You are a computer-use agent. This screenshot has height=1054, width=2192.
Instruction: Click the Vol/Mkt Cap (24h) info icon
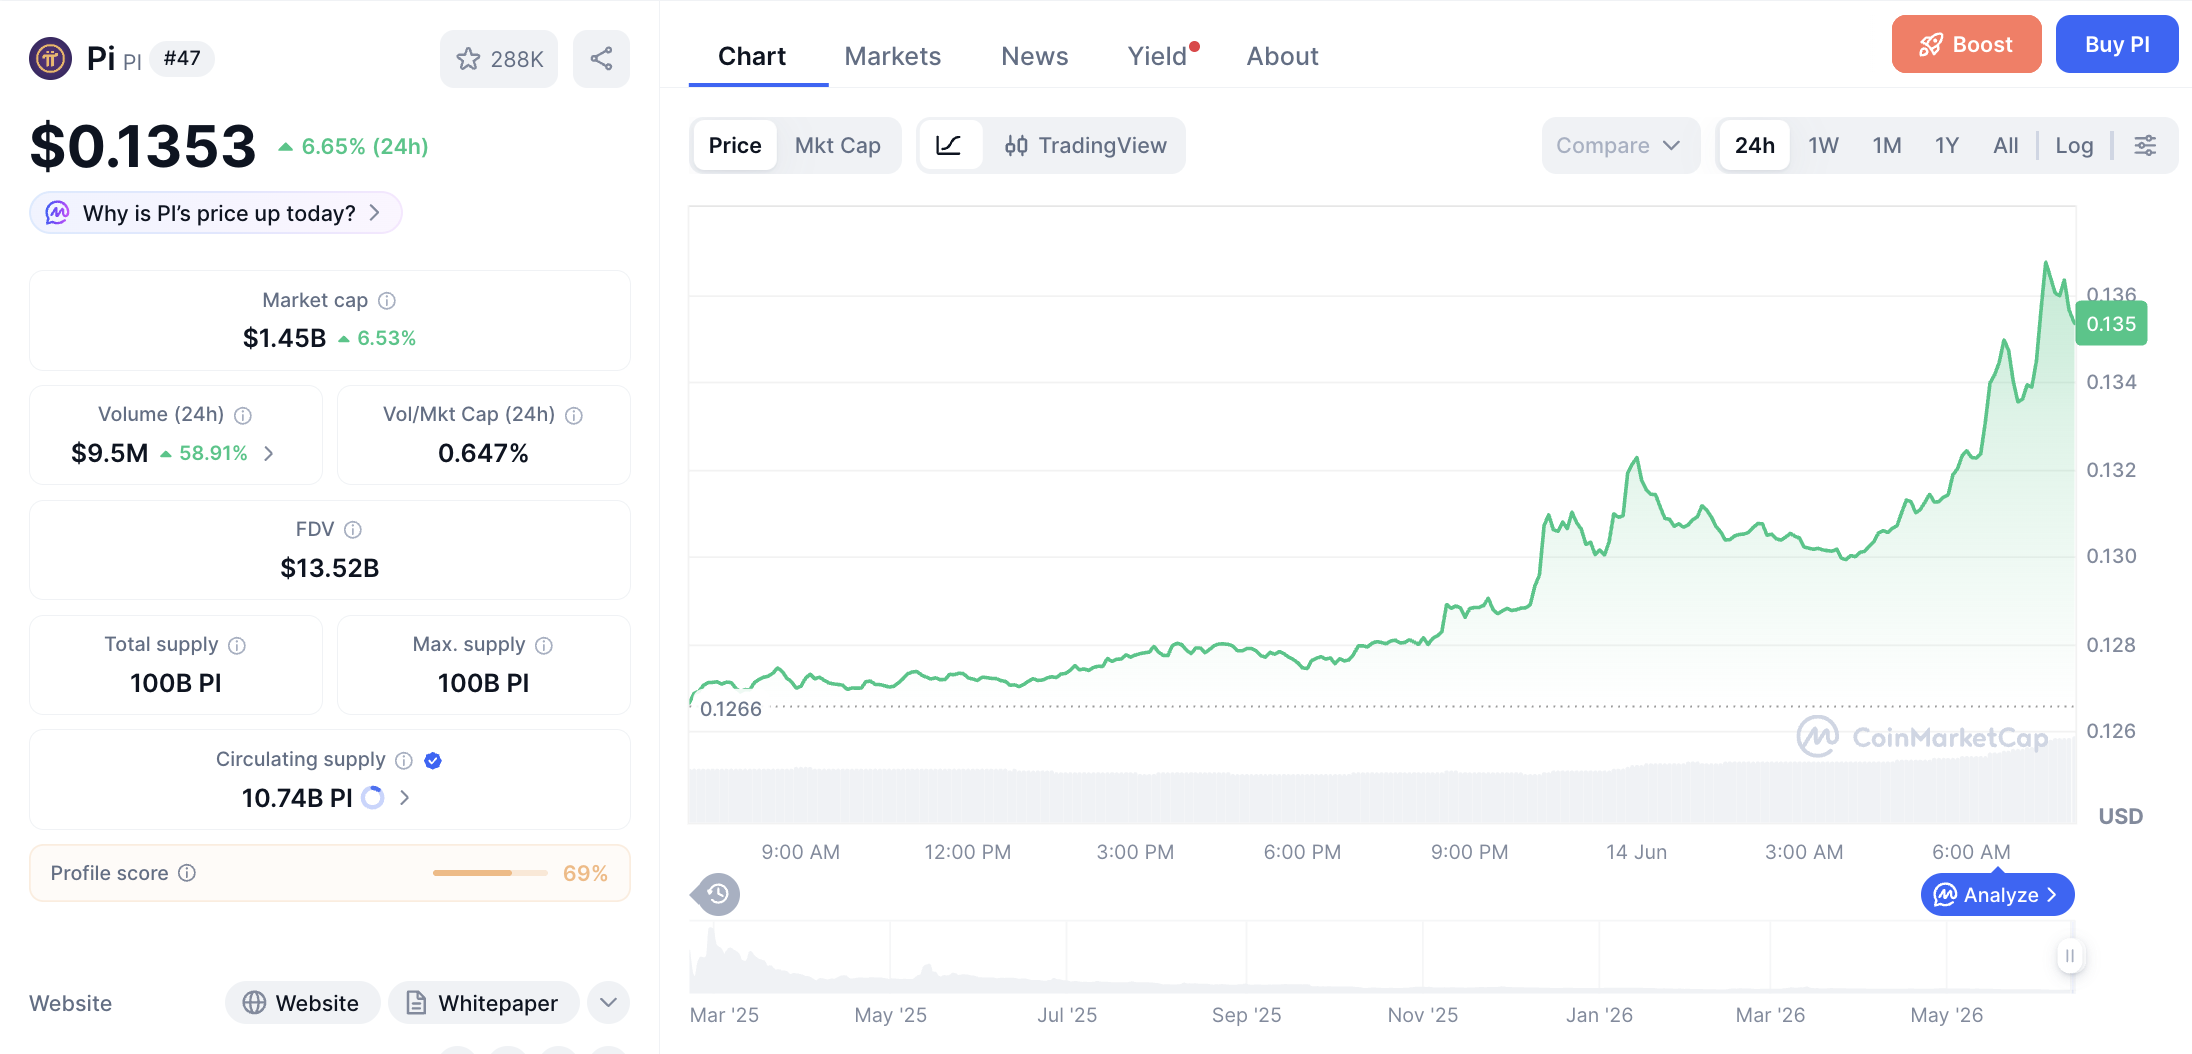click(x=574, y=415)
